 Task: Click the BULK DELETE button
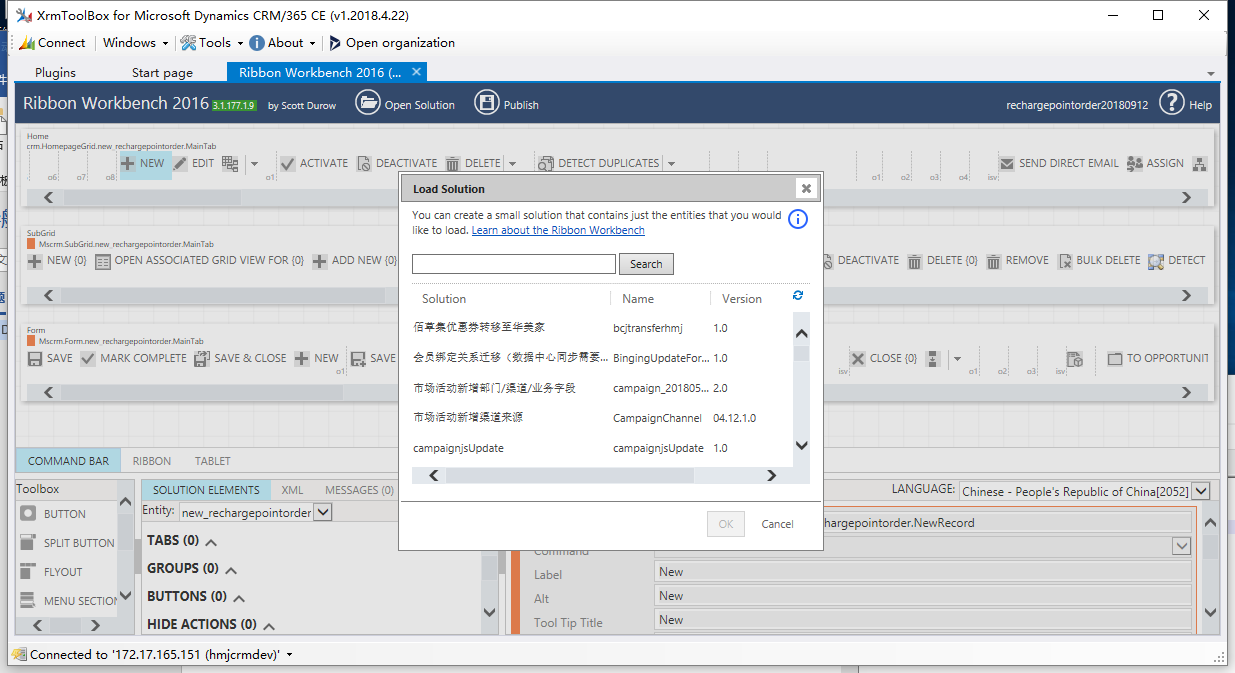[x=1098, y=260]
